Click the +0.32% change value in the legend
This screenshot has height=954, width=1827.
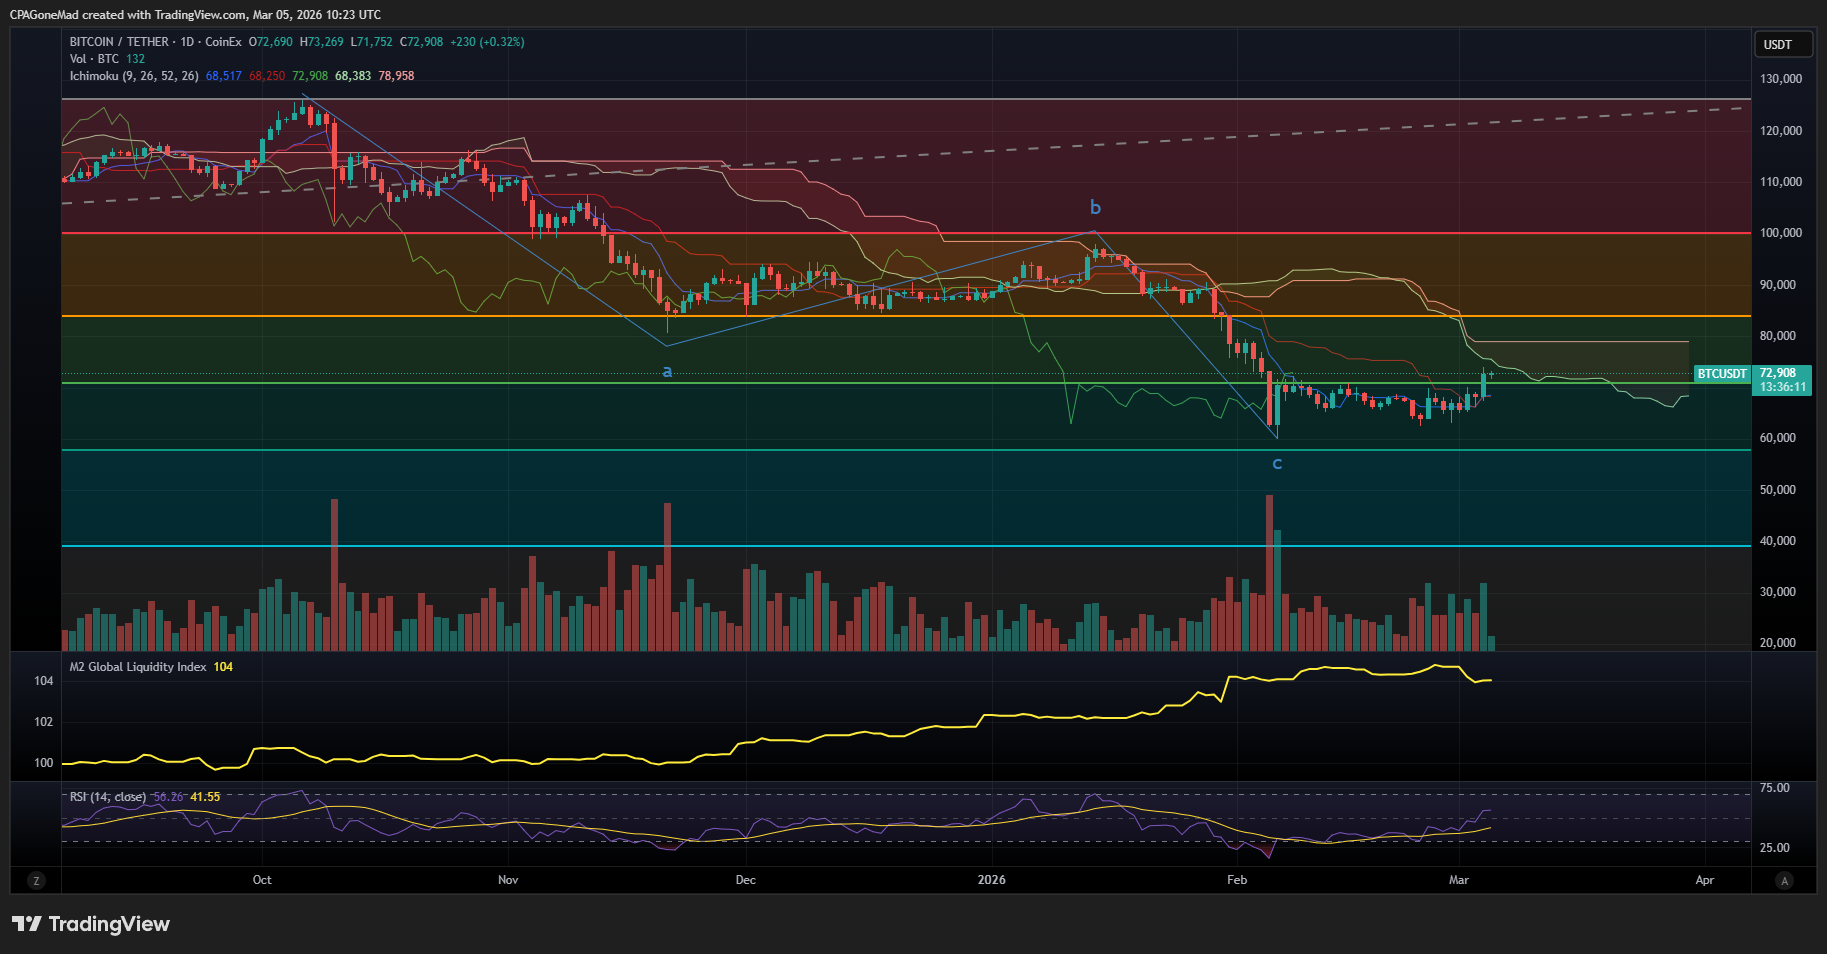tap(499, 41)
